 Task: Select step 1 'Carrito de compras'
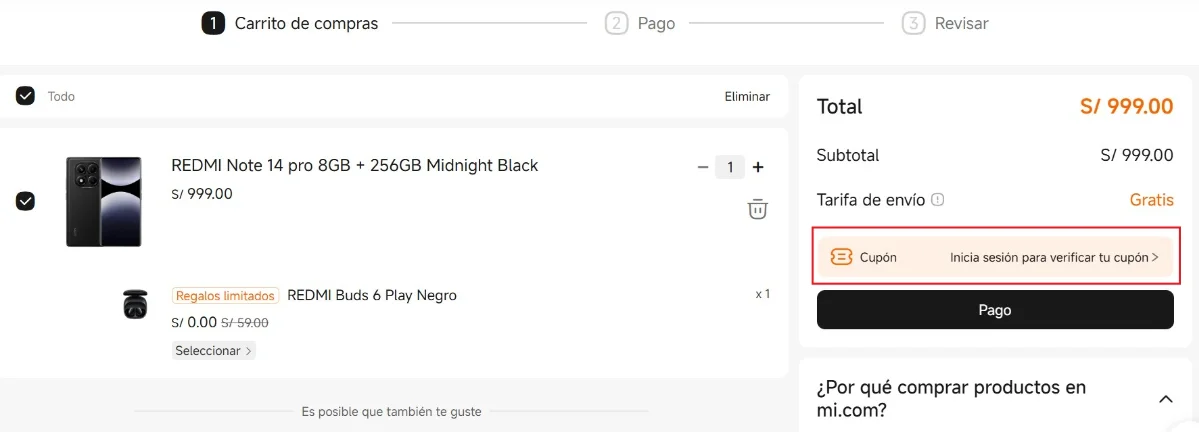(290, 23)
